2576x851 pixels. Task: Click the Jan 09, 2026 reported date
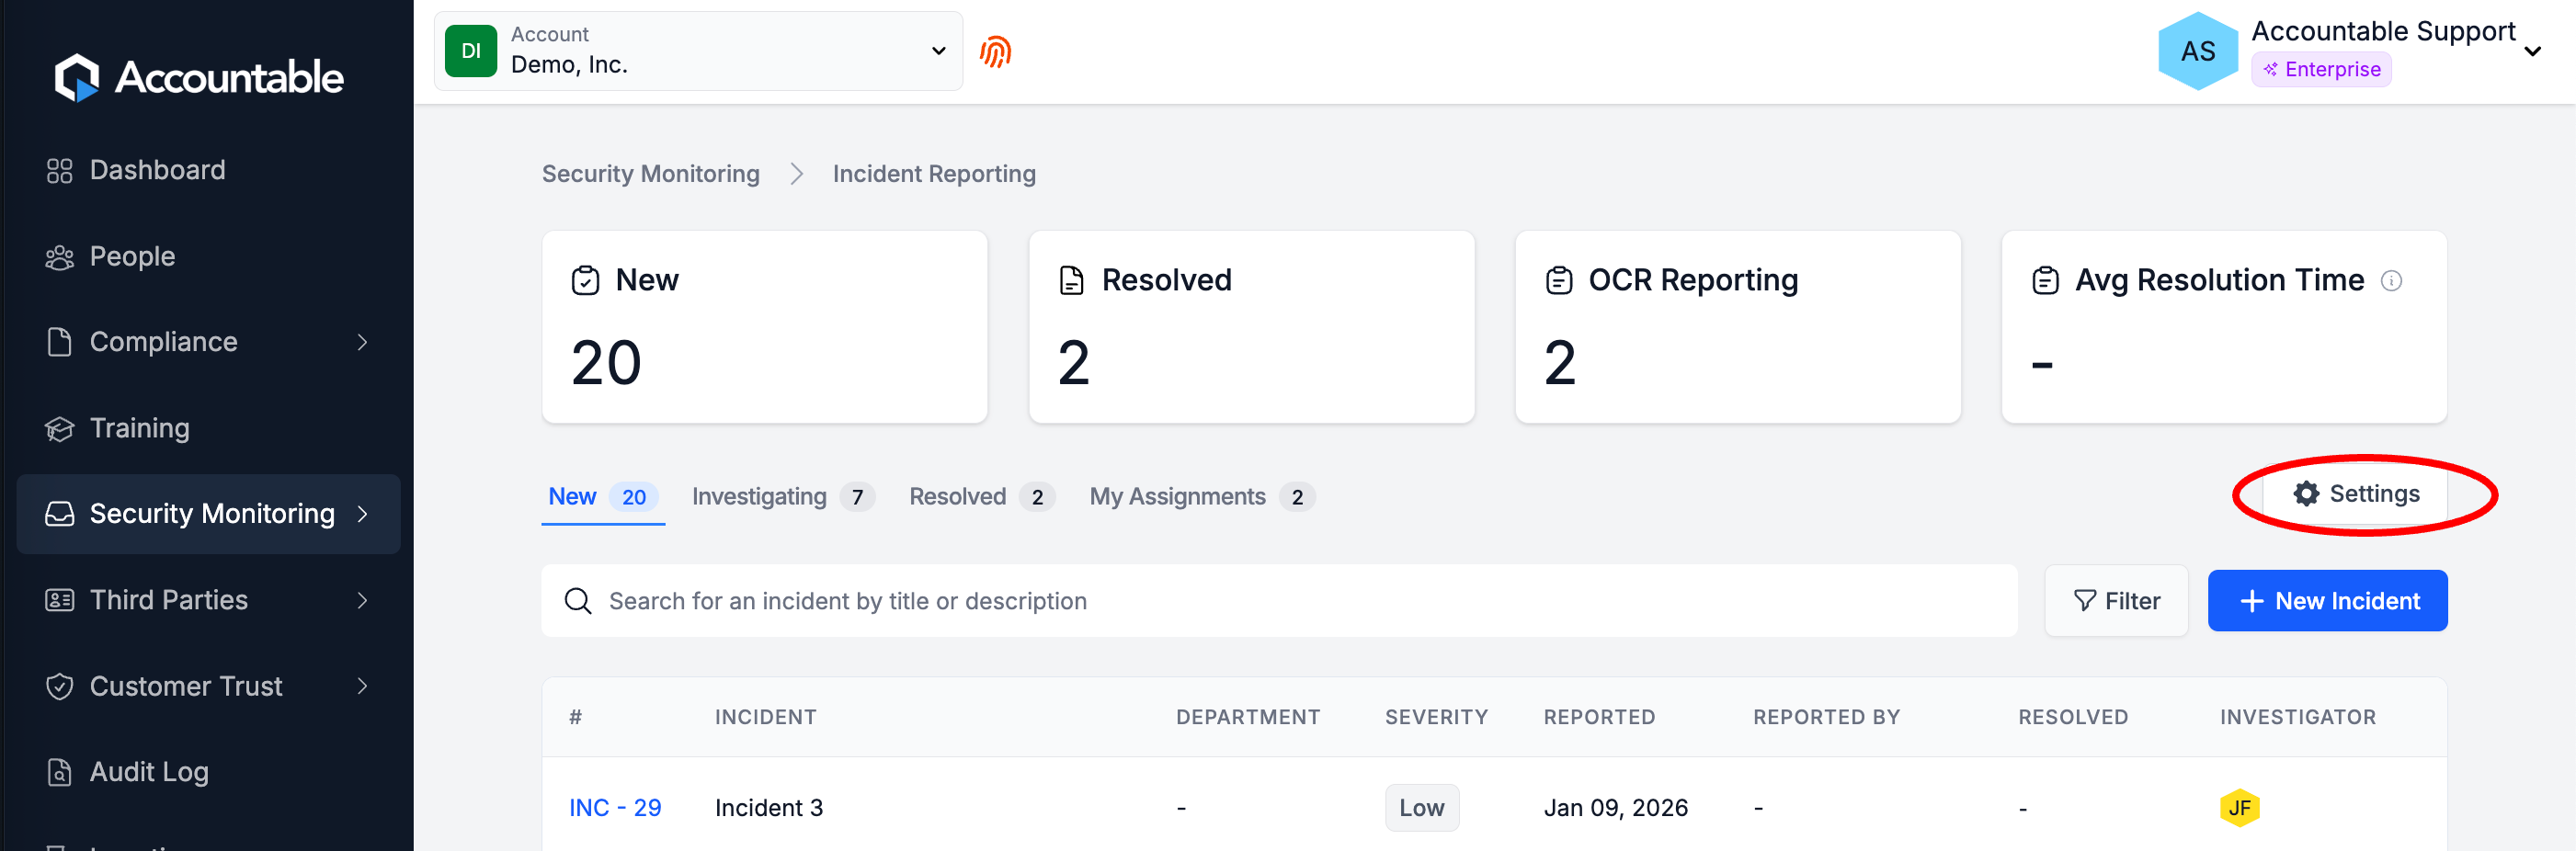(1615, 808)
